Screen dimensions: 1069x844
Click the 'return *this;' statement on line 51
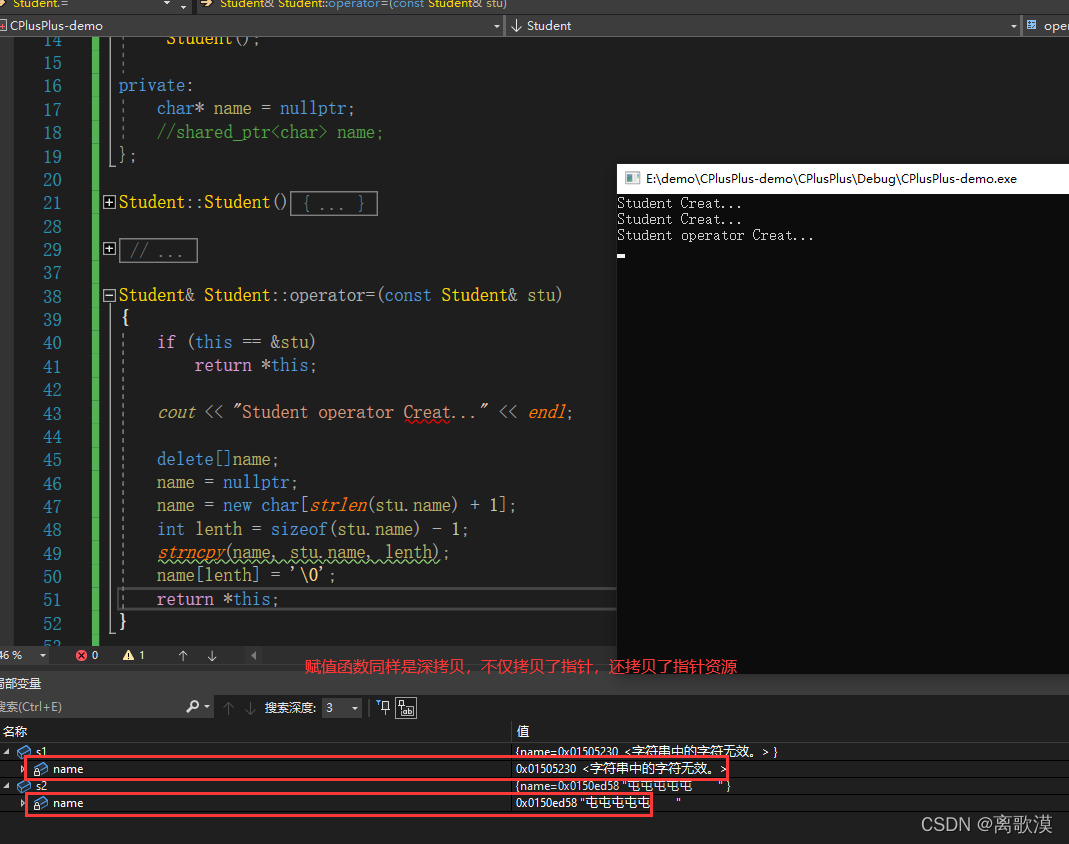217,599
